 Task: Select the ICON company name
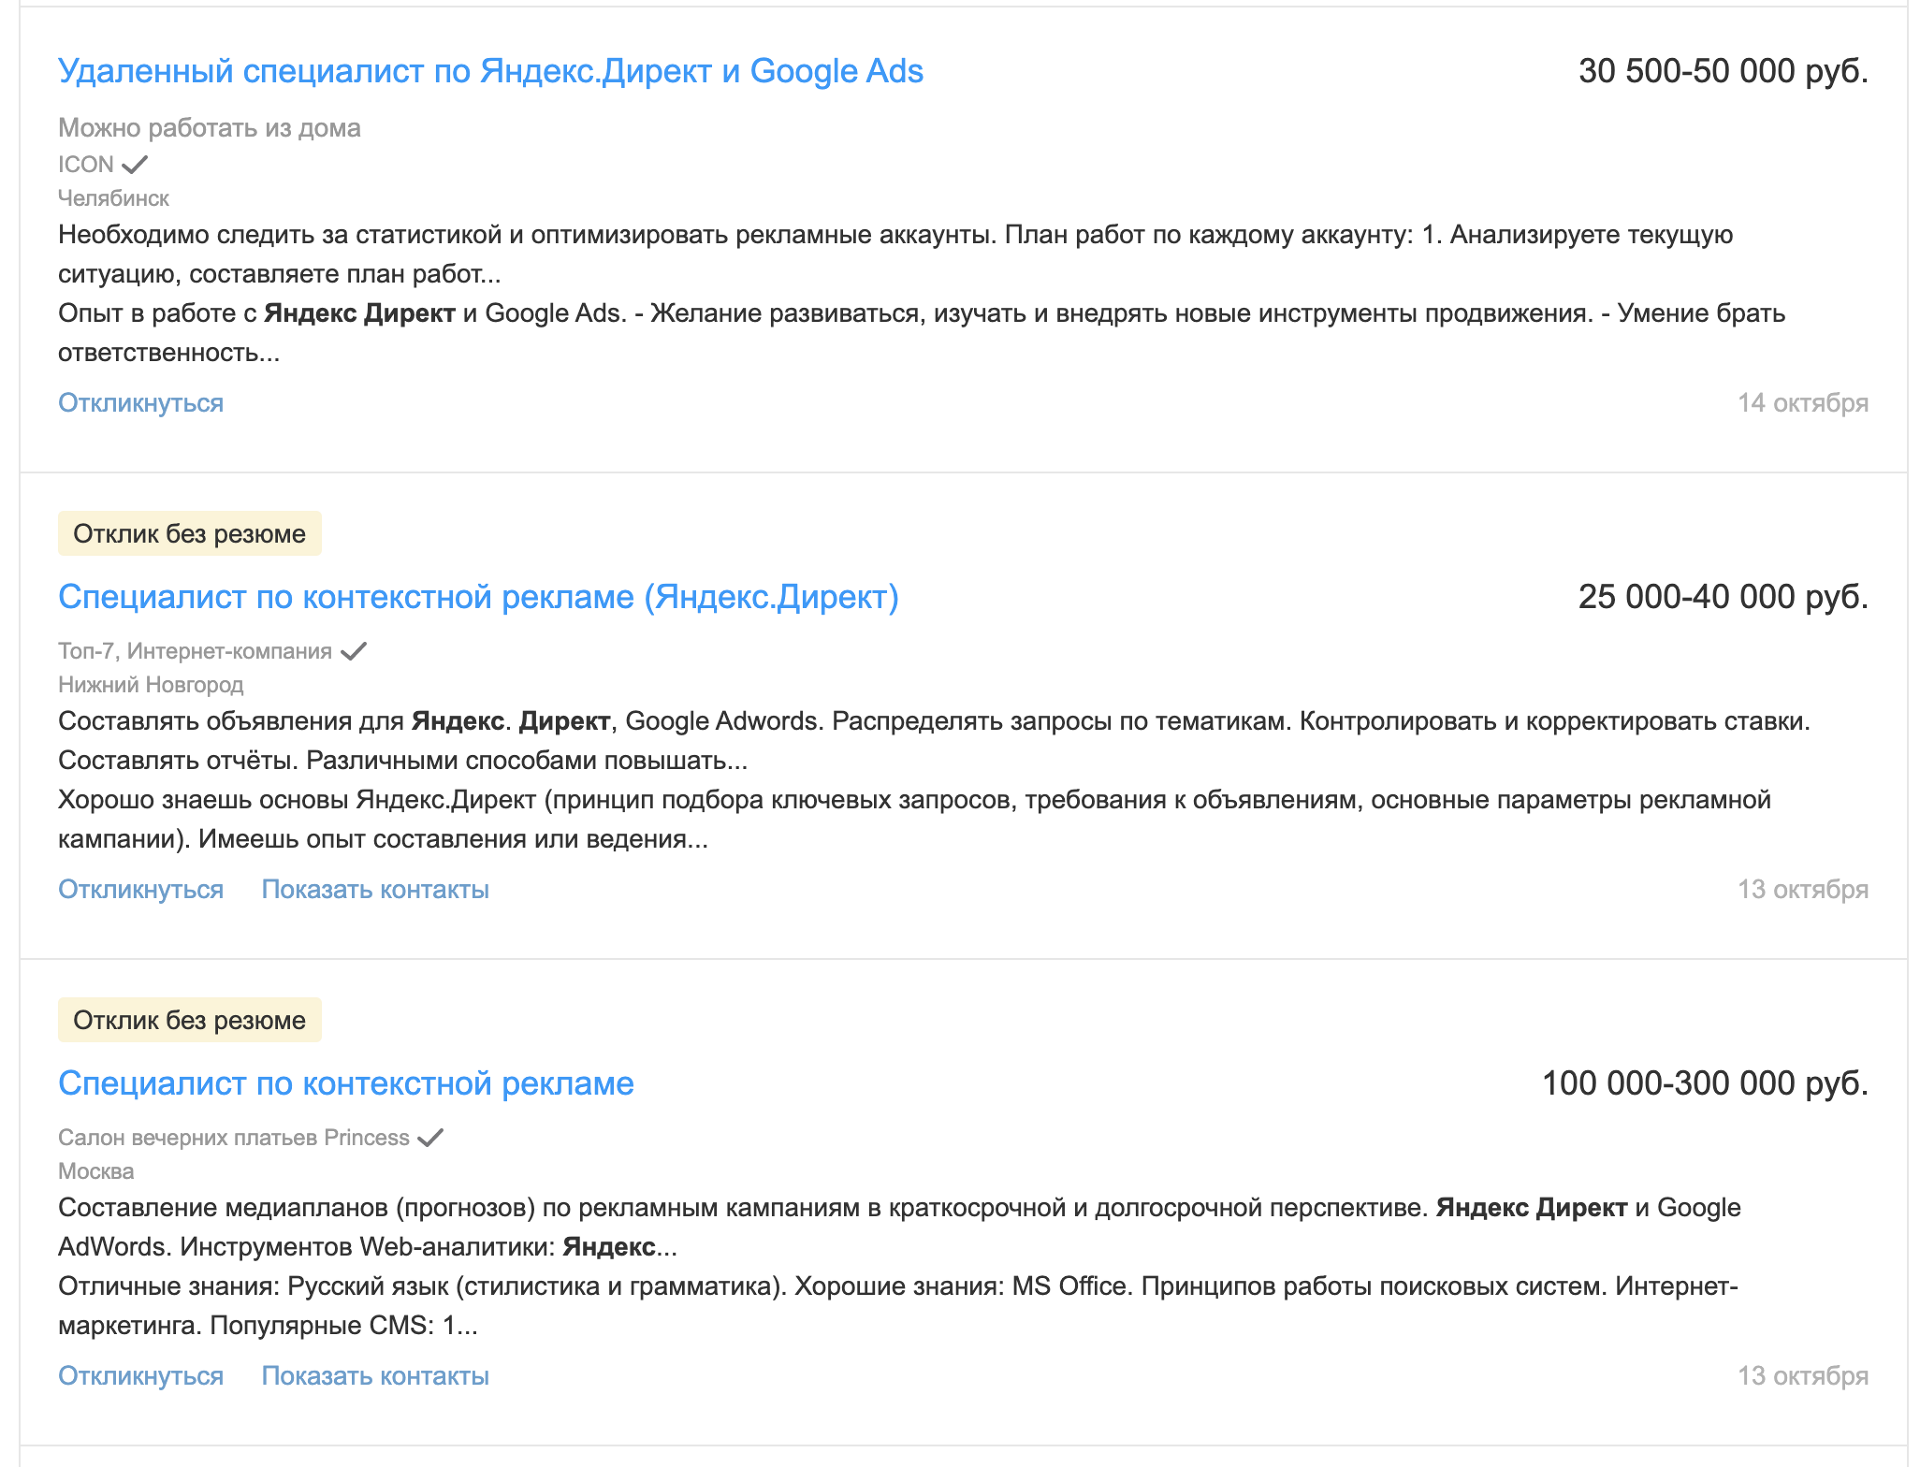pyautogui.click(x=86, y=164)
